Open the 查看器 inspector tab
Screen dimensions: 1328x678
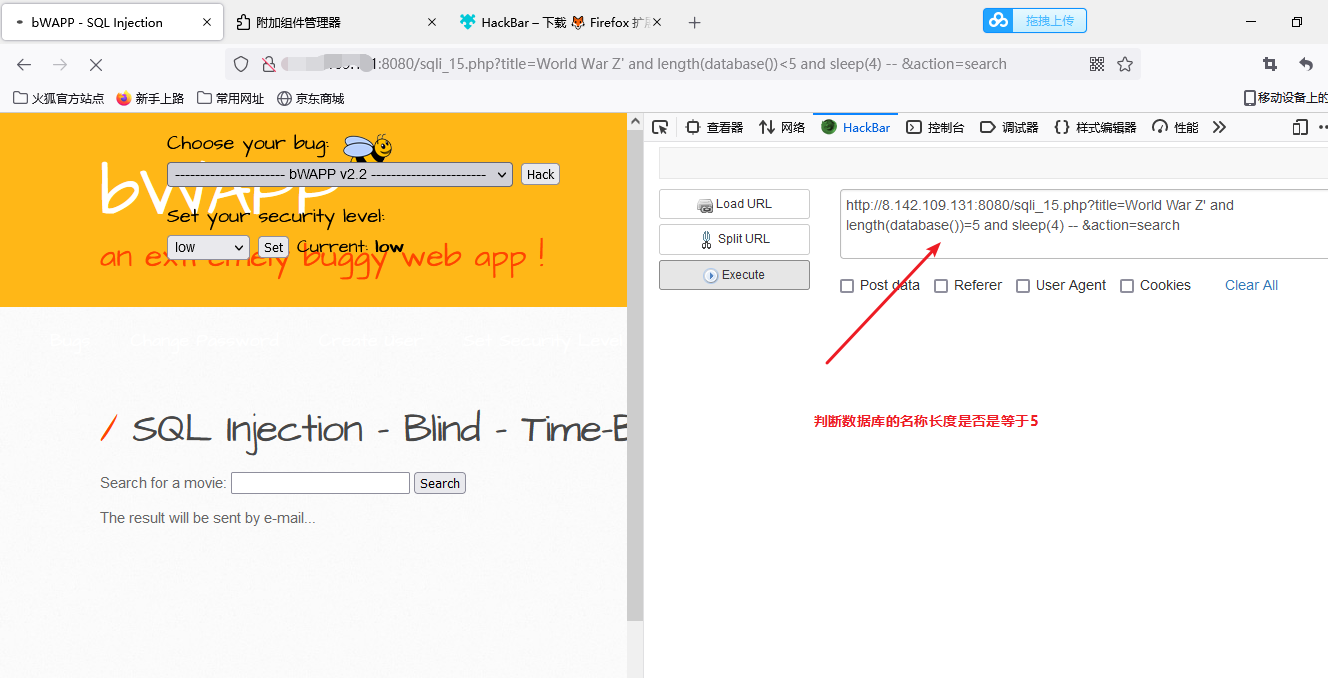coord(714,127)
